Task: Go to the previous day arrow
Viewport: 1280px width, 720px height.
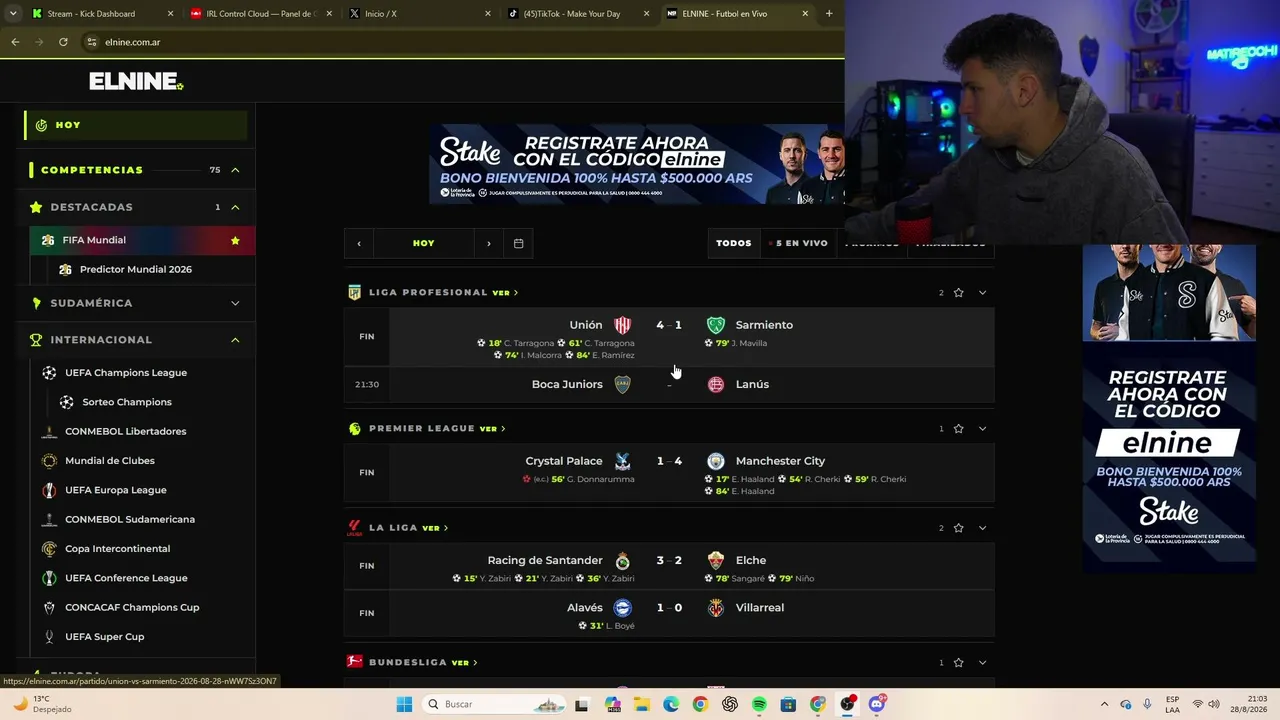Action: pos(359,243)
